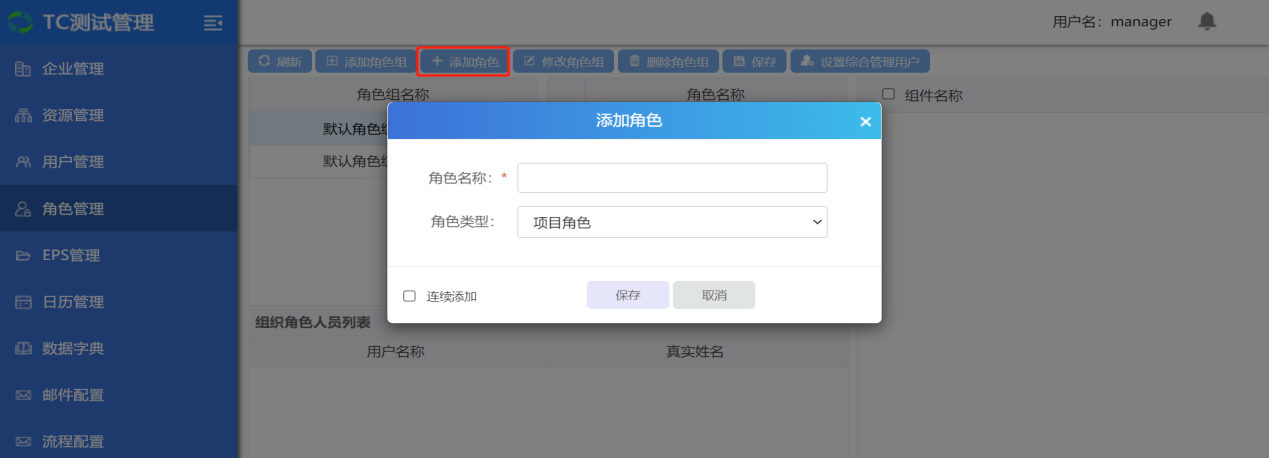Click 设置综合管理用户 toolbar button
Screen dimensions: 1269x458
[x=860, y=61]
